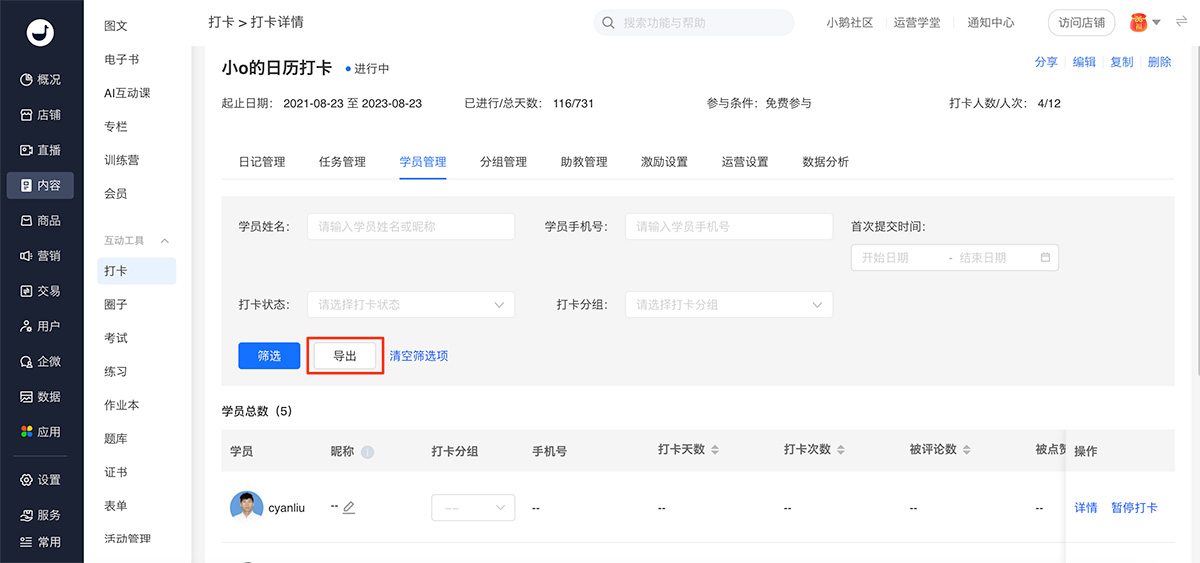Viewport: 1200px width, 563px height.
Task: Click the logo icon at top left
Action: pyautogui.click(x=41, y=33)
